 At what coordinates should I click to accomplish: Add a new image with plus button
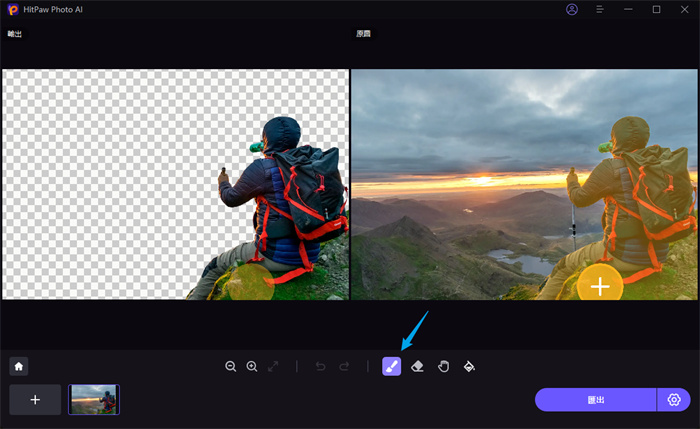(35, 400)
